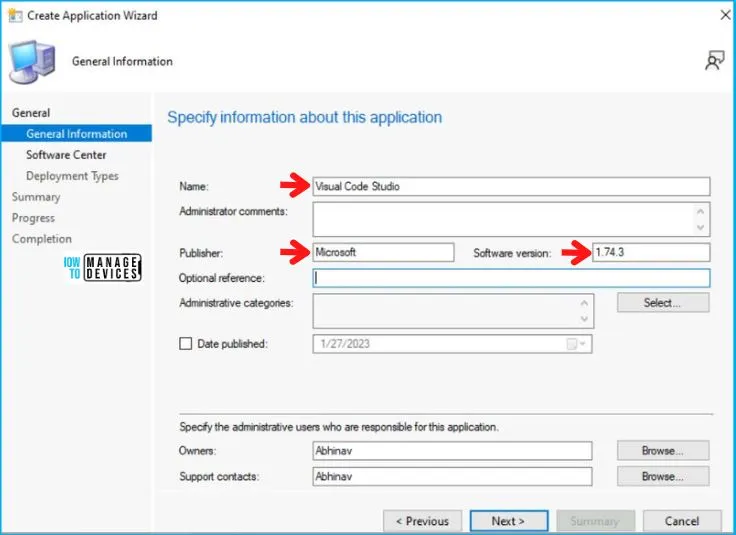Click into the Administrator comments text area
The image size is (736, 535).
511,219
